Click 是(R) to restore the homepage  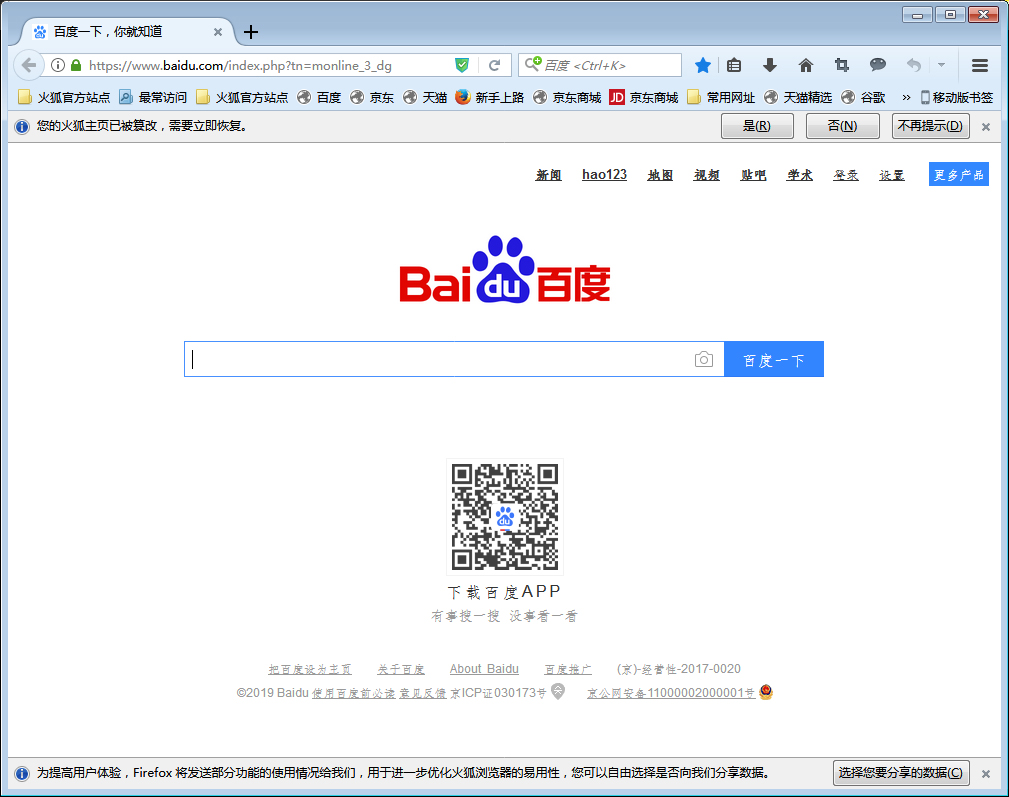pos(757,126)
